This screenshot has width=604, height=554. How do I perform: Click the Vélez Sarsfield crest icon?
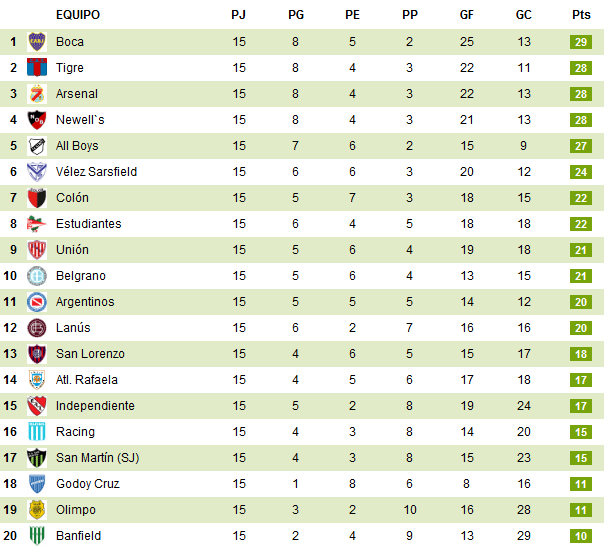[37, 172]
